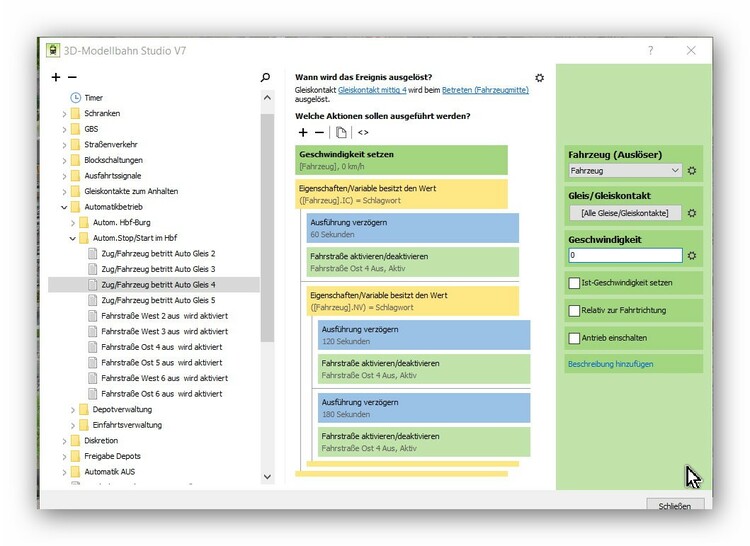
Task: Click 3D-Modellbahn Studio app icon
Action: coord(53,50)
